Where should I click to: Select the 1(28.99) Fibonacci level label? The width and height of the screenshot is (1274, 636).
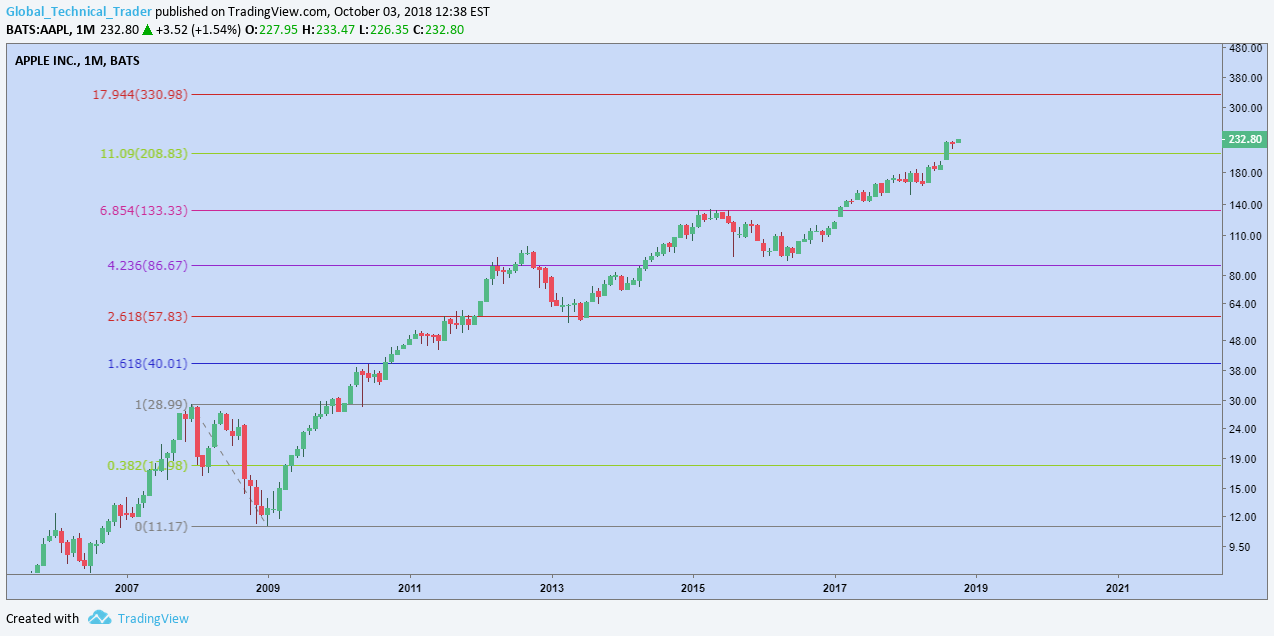tap(161, 404)
